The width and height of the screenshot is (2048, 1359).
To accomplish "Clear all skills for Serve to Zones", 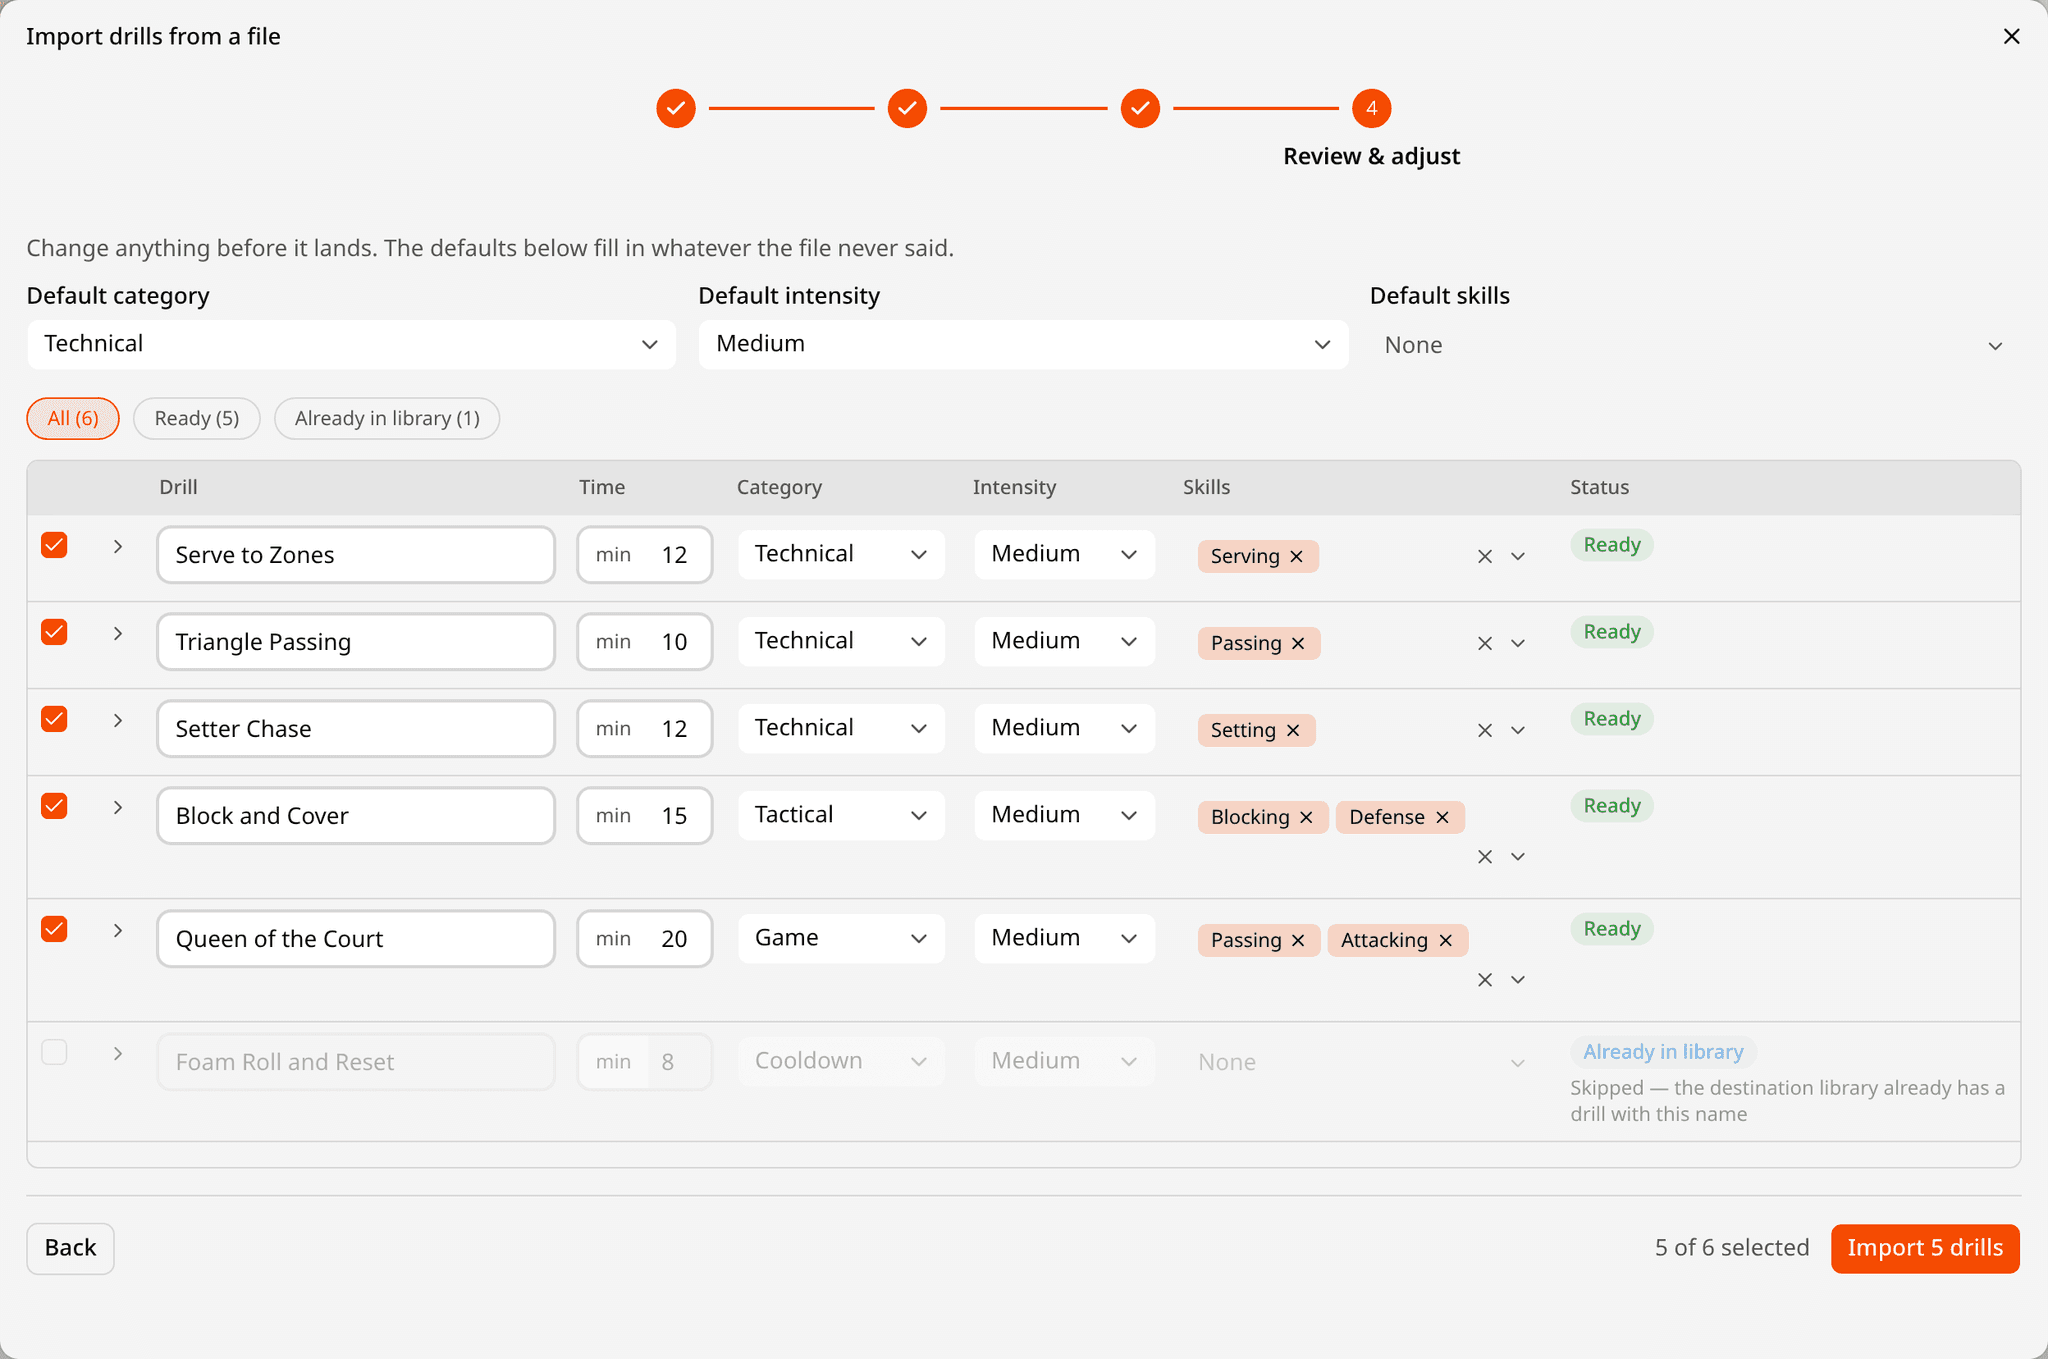I will click(1485, 556).
